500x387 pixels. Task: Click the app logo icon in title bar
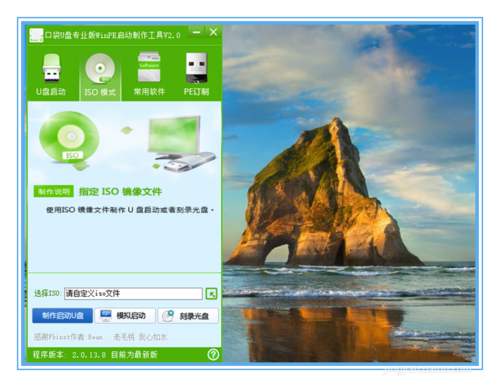point(36,35)
